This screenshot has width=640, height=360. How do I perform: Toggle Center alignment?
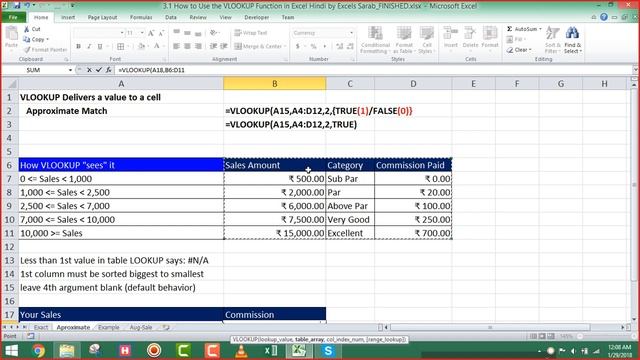click(187, 47)
